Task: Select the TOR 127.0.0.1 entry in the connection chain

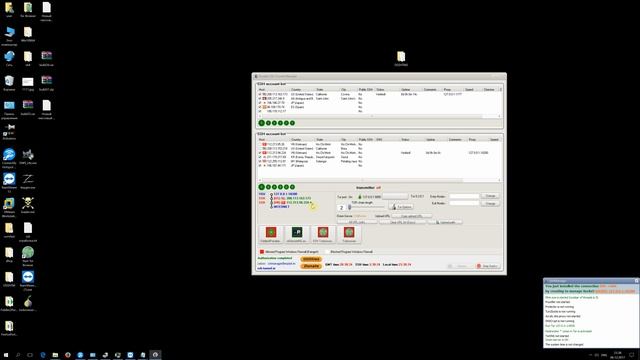Action: click(285, 194)
